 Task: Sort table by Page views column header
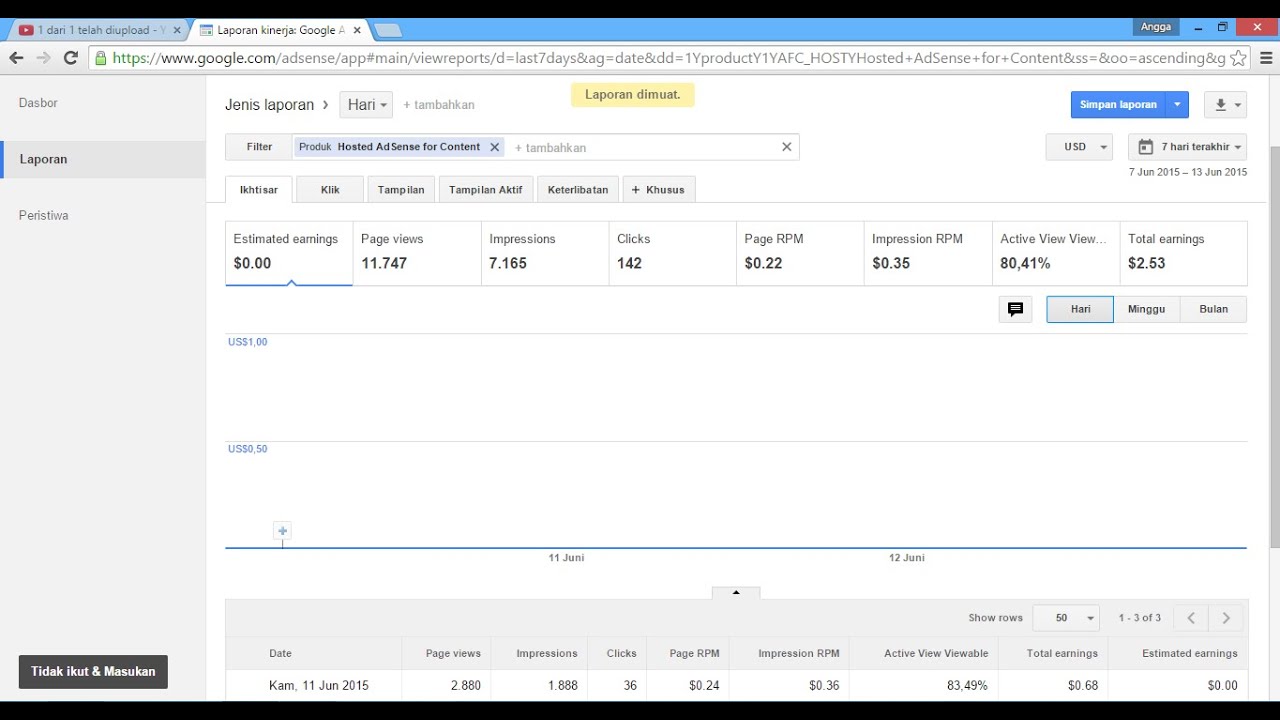tap(453, 653)
